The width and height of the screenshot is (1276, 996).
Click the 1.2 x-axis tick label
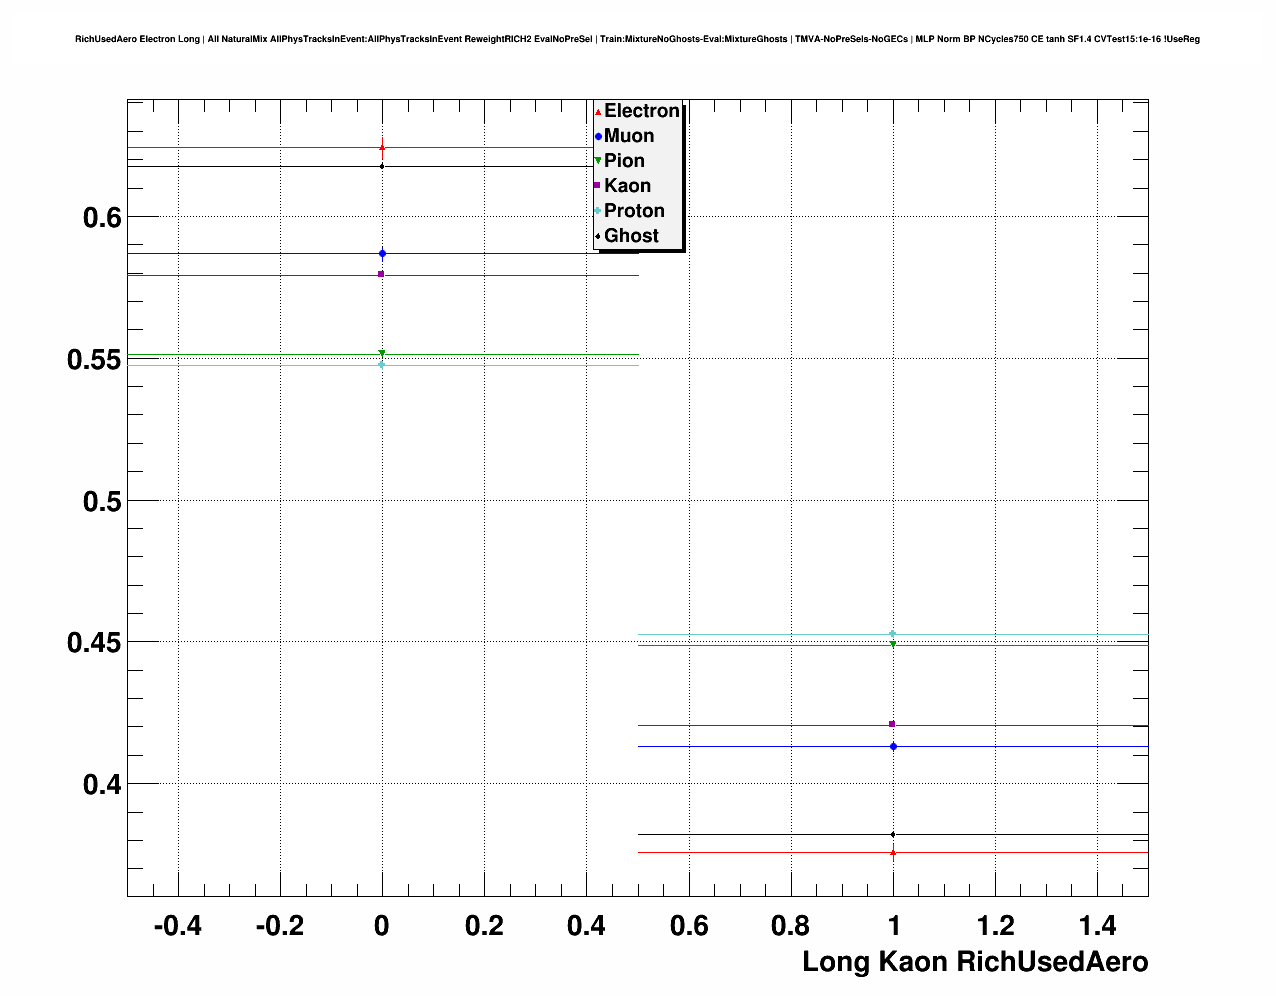[995, 926]
